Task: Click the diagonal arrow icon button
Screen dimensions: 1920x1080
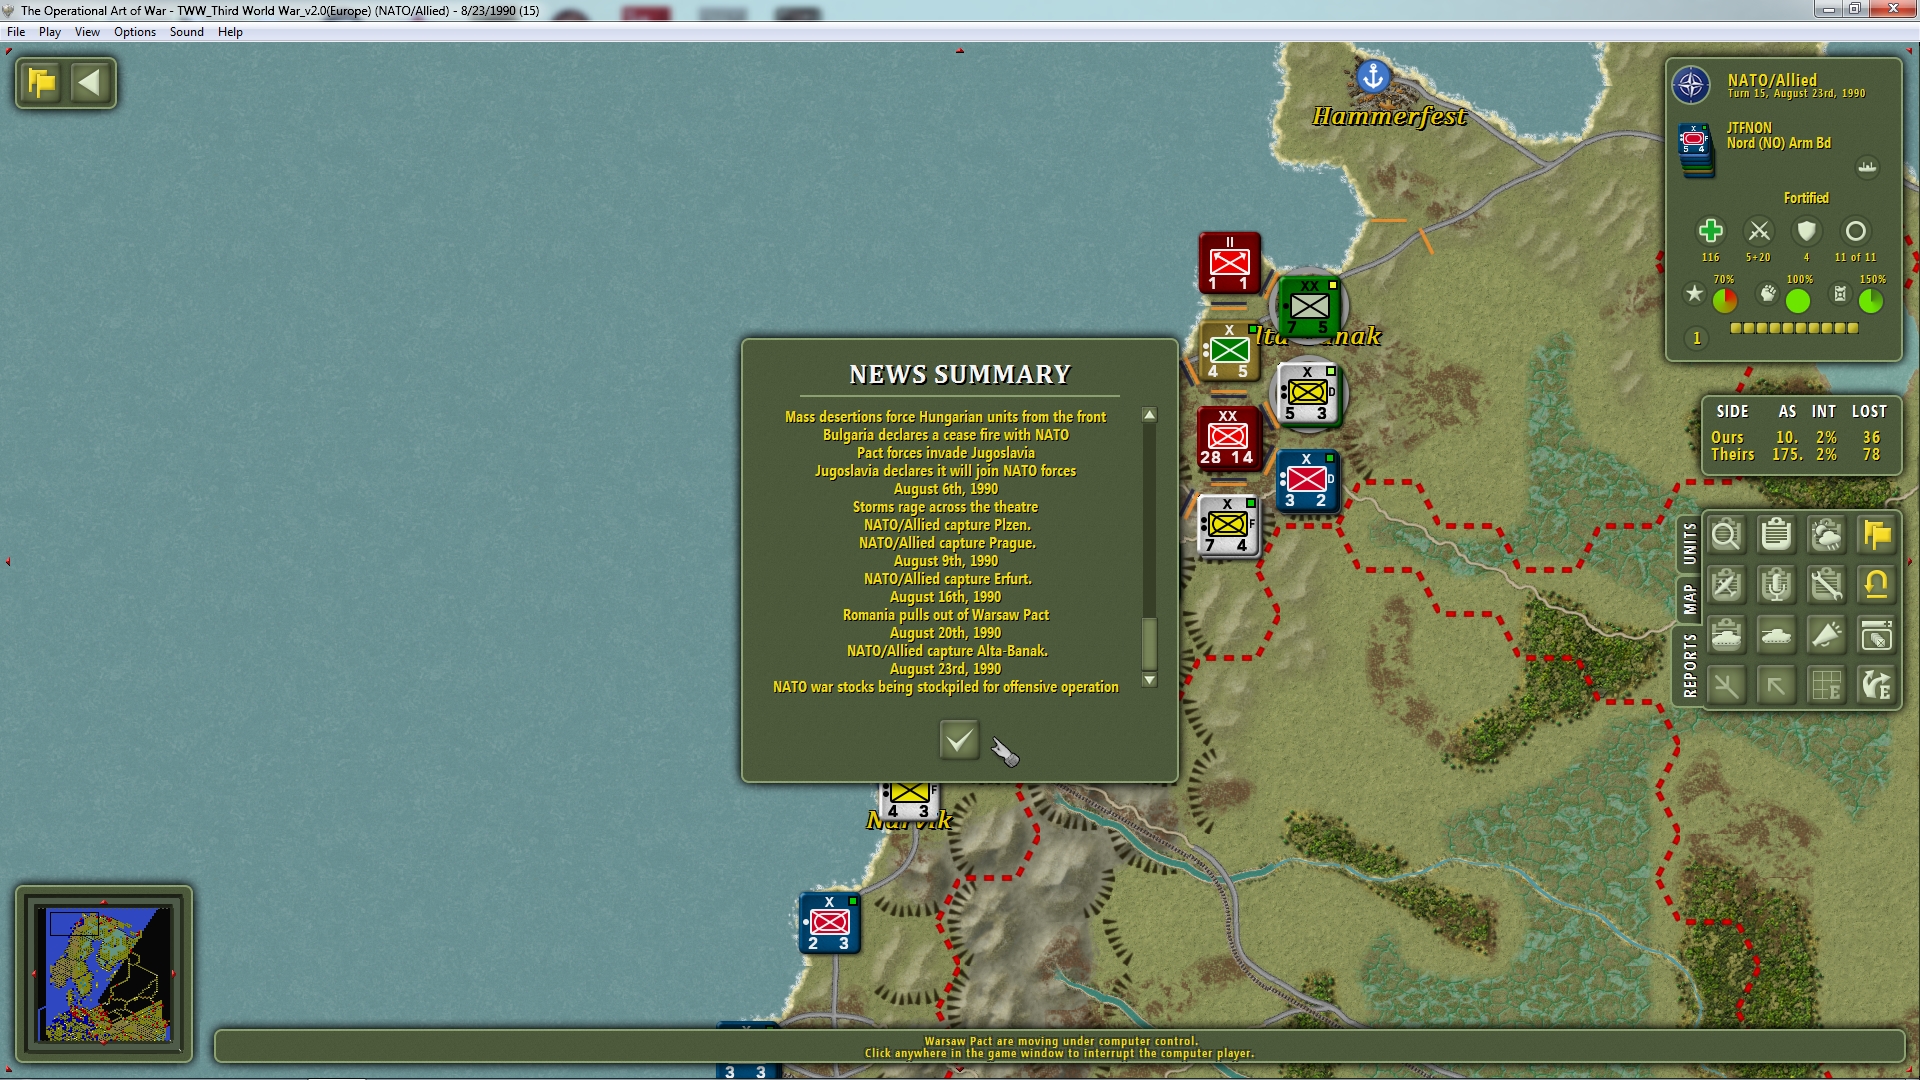Action: (x=1776, y=686)
